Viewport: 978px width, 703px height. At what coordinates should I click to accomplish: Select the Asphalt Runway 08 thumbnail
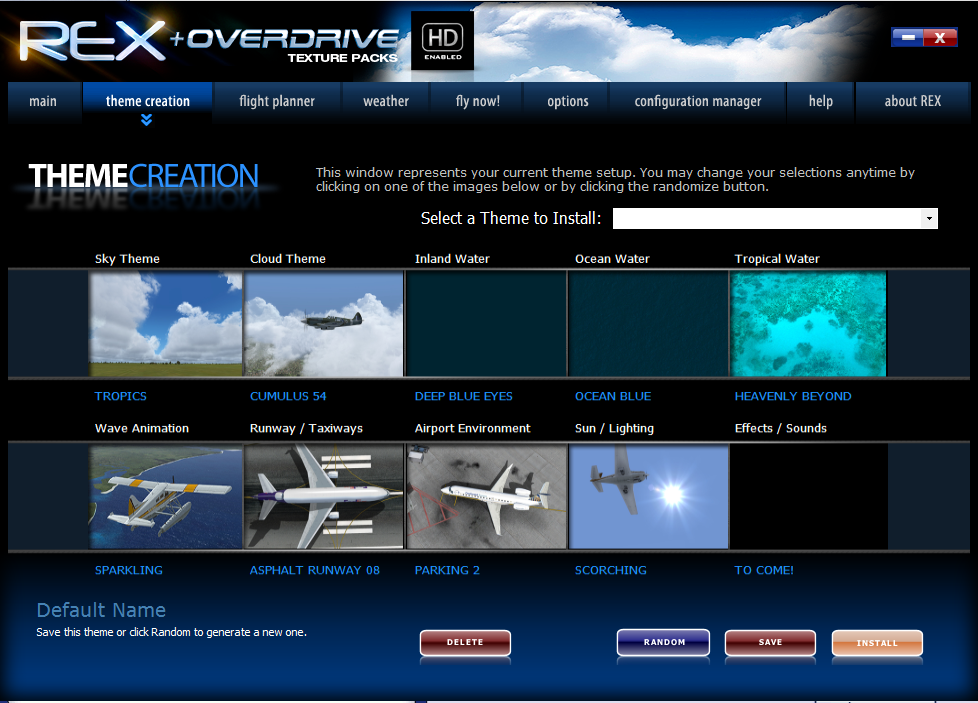(x=324, y=497)
